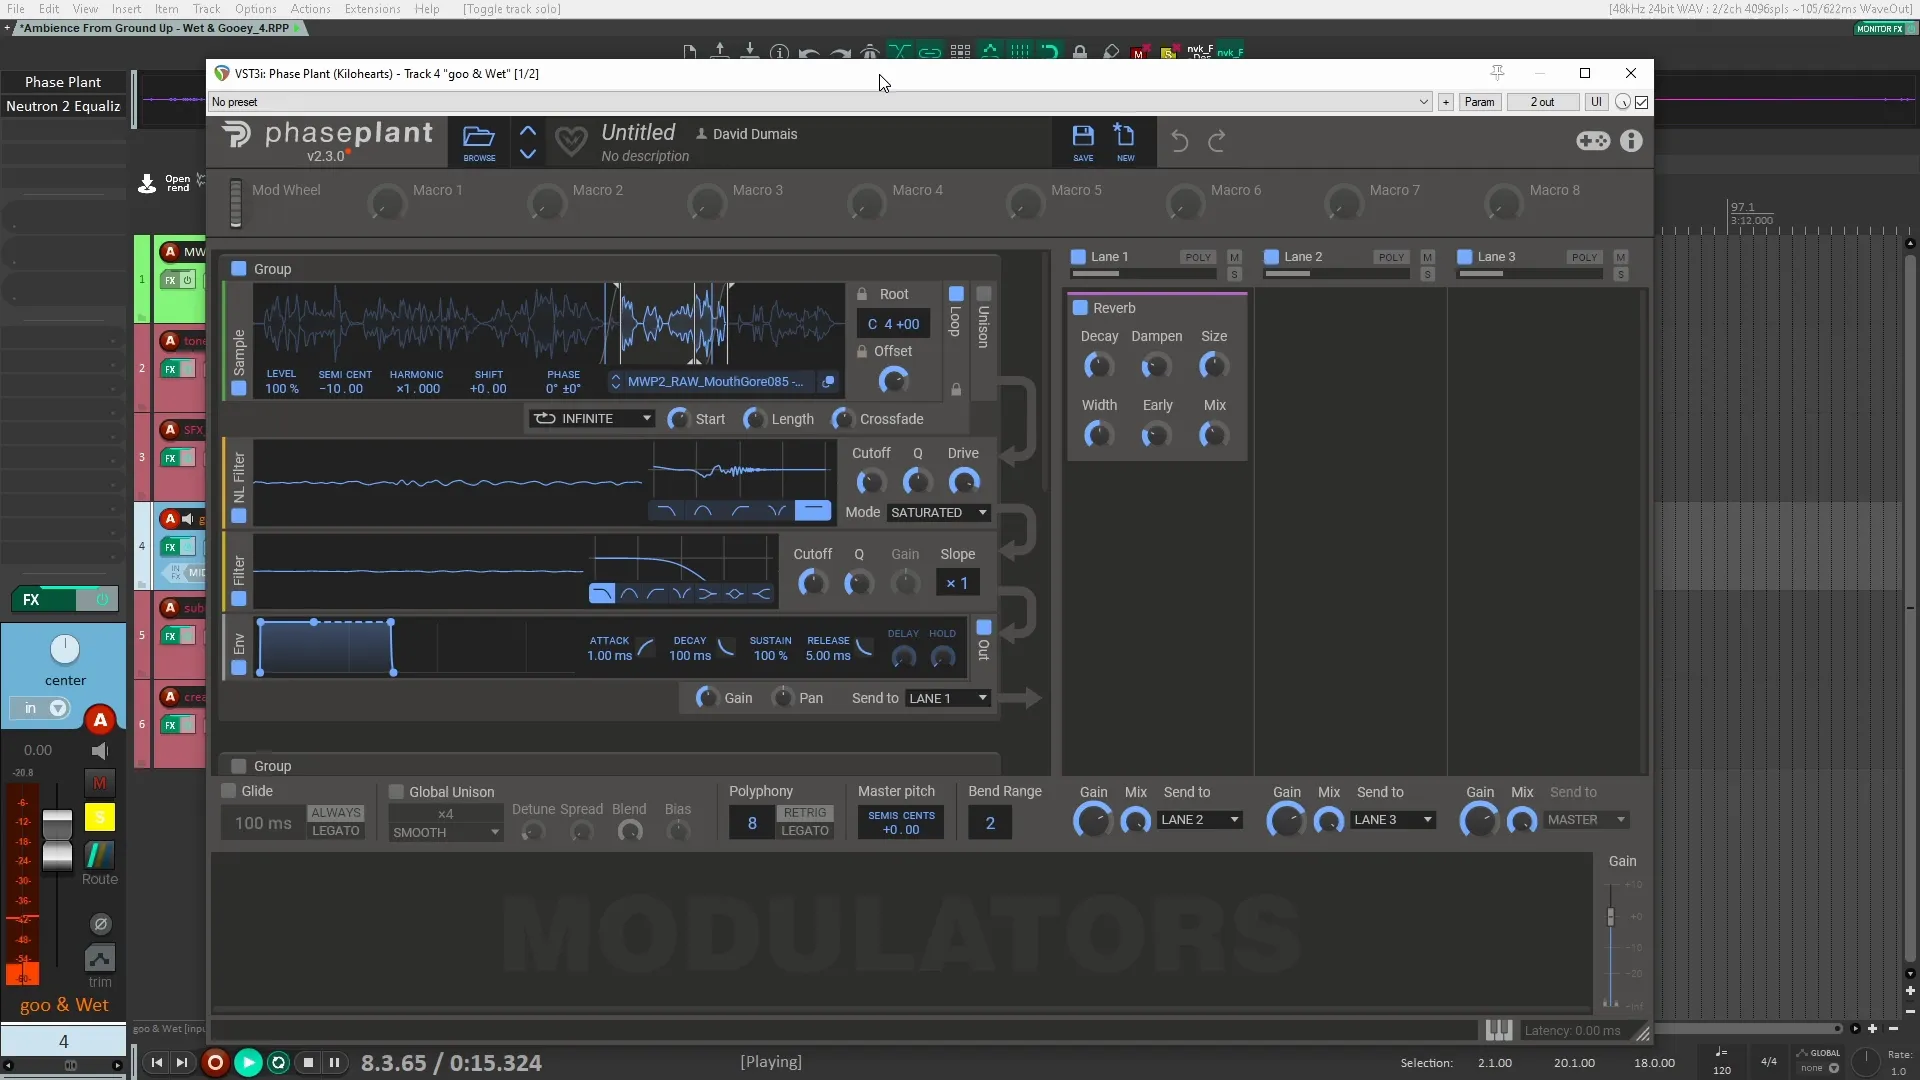1920x1080 pixels.
Task: Redo Phase Plant change
Action: [1217, 141]
